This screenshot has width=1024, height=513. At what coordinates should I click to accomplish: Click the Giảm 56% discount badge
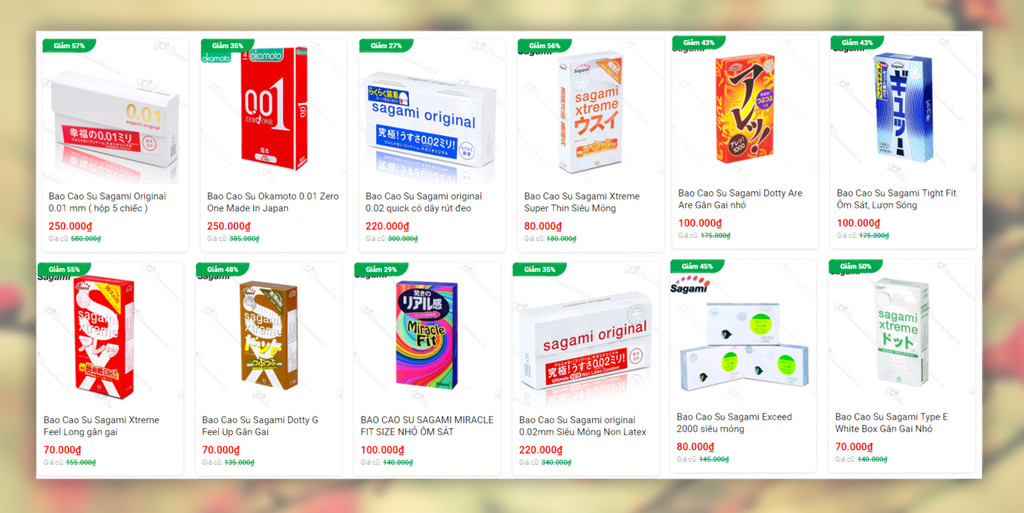[545, 46]
